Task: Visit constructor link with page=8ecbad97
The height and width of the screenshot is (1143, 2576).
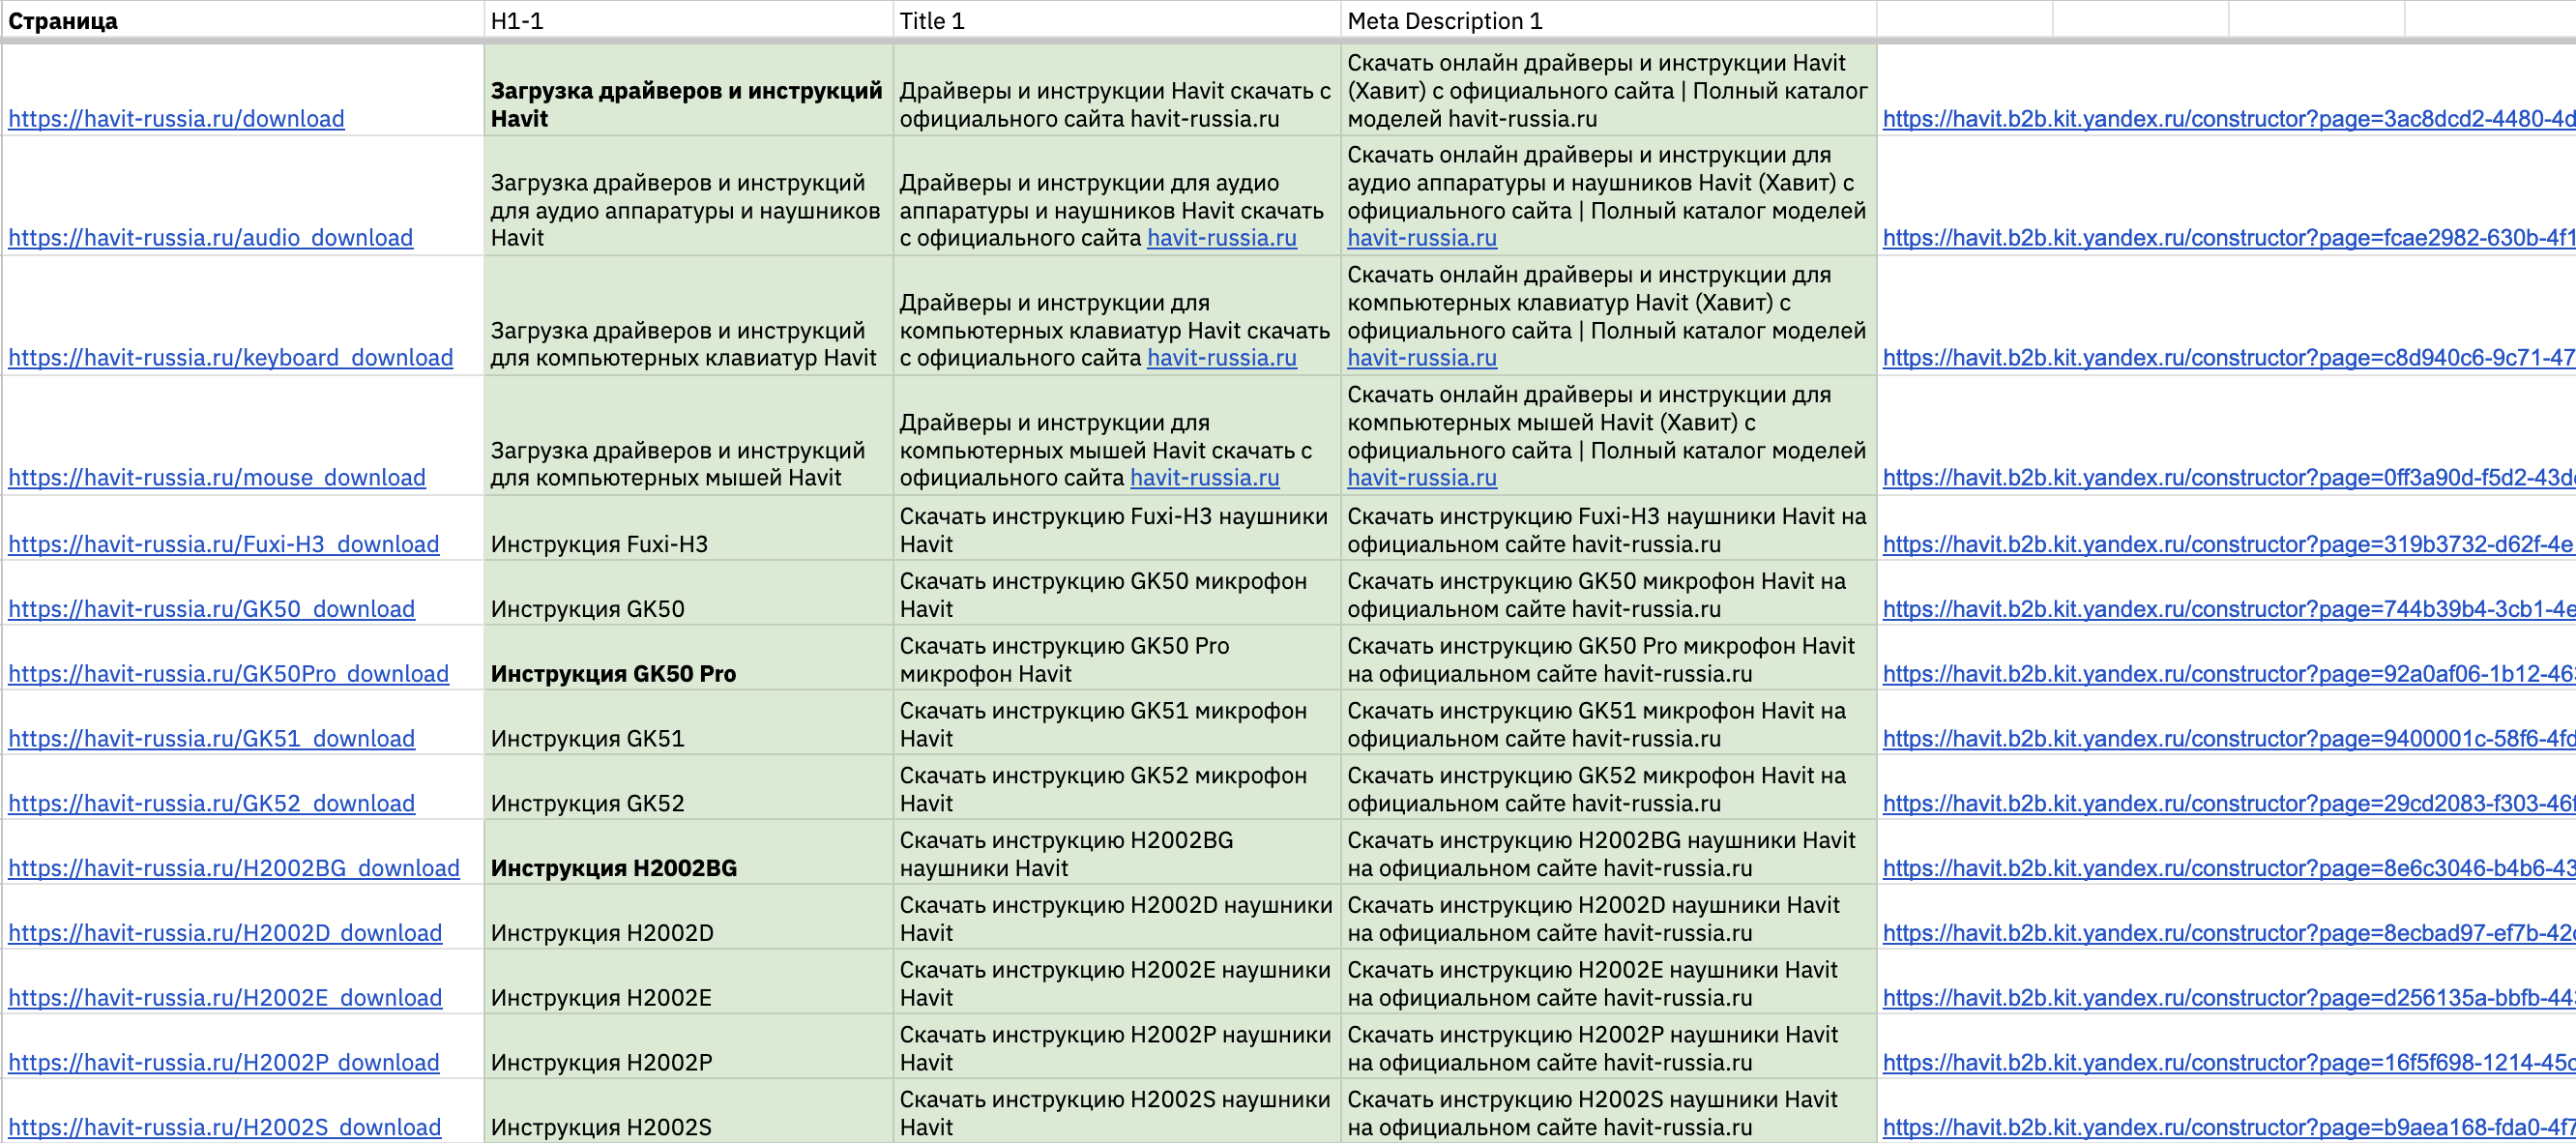Action: coord(2229,933)
